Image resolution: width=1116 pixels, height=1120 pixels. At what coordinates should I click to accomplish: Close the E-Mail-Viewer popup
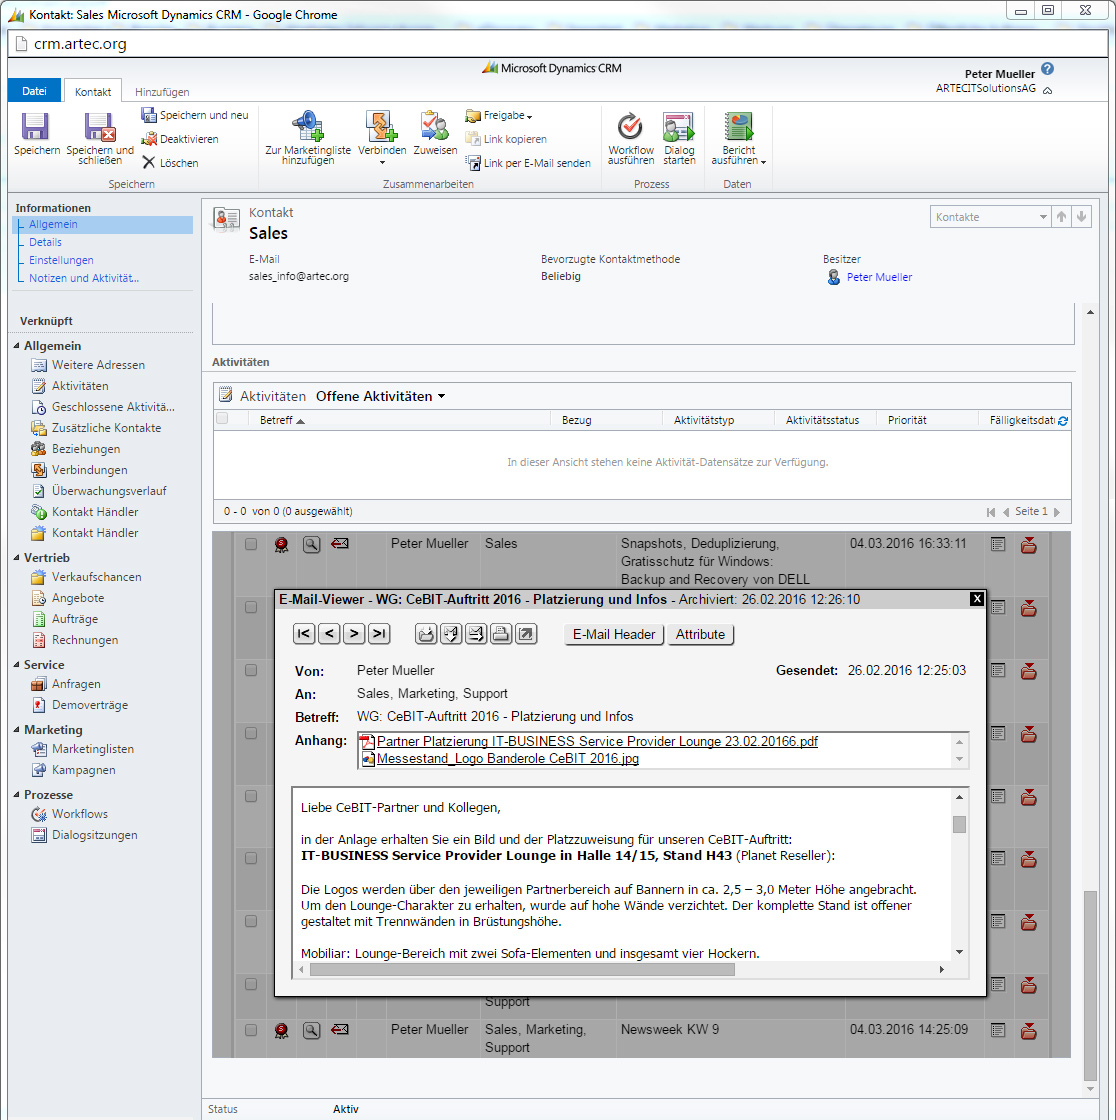point(977,599)
